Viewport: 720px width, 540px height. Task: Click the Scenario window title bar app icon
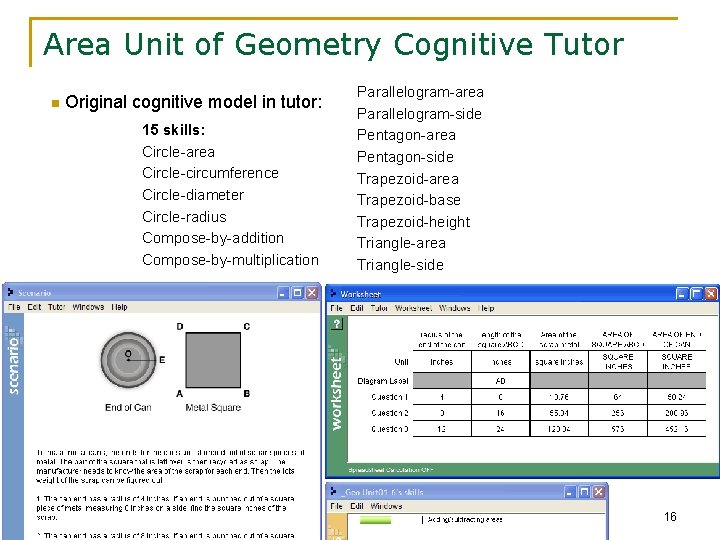pyautogui.click(x=10, y=292)
